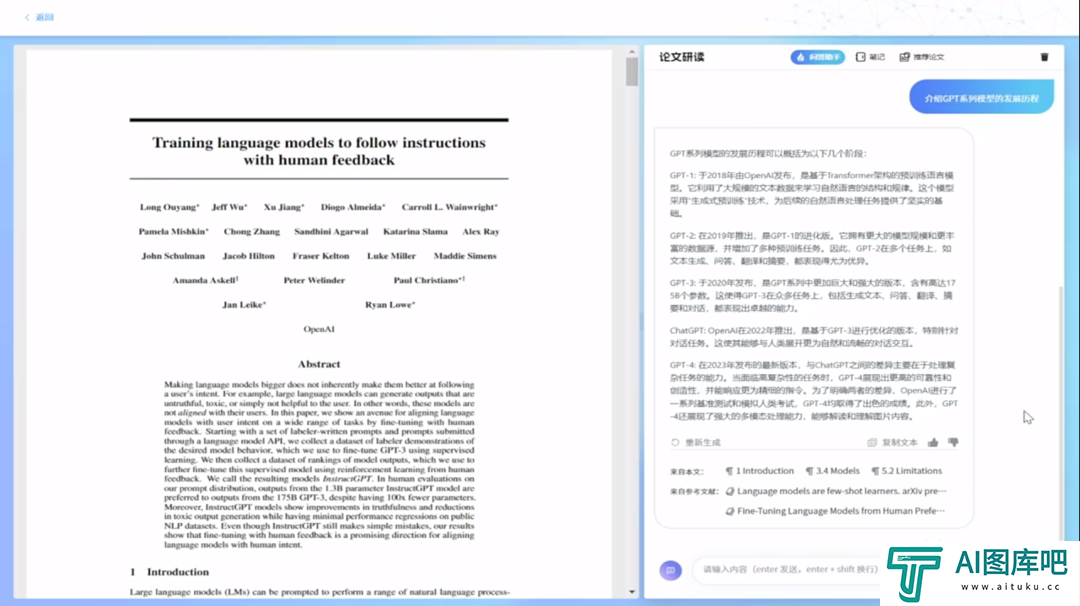Click author name 'Paul Christiano'
The height and width of the screenshot is (606, 1080).
[428, 280]
